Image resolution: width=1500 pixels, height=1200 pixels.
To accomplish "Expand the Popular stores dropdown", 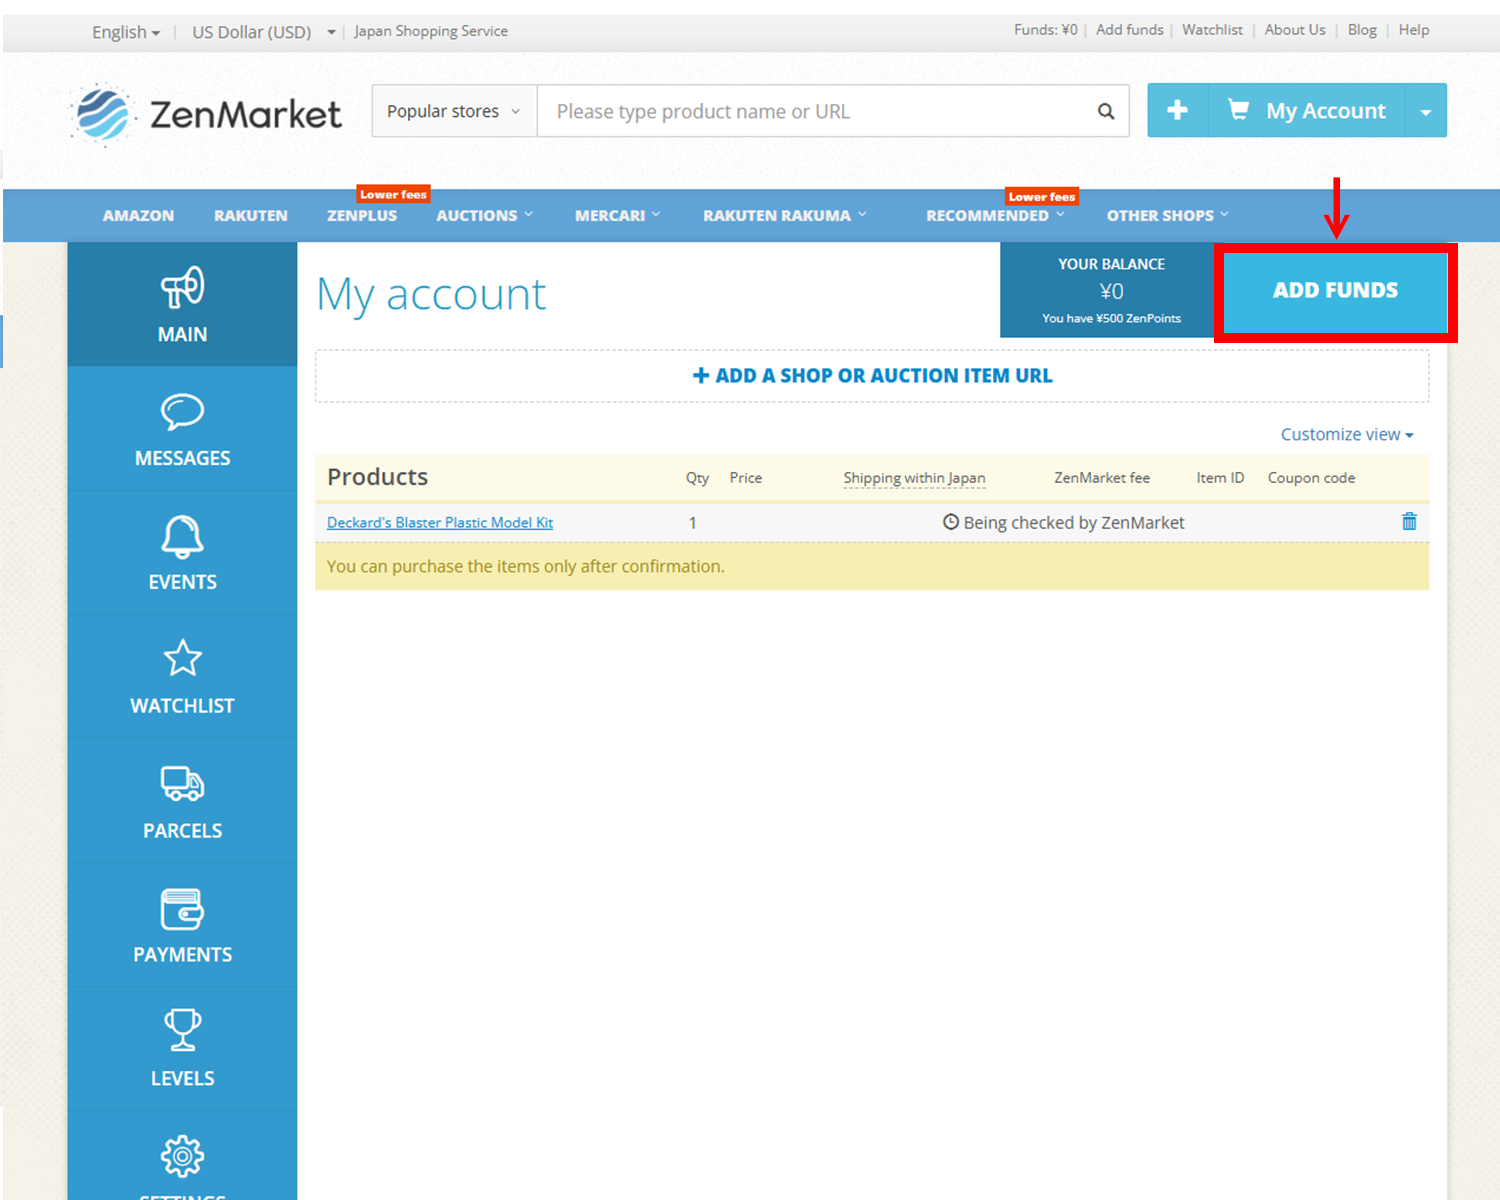I will pyautogui.click(x=454, y=111).
